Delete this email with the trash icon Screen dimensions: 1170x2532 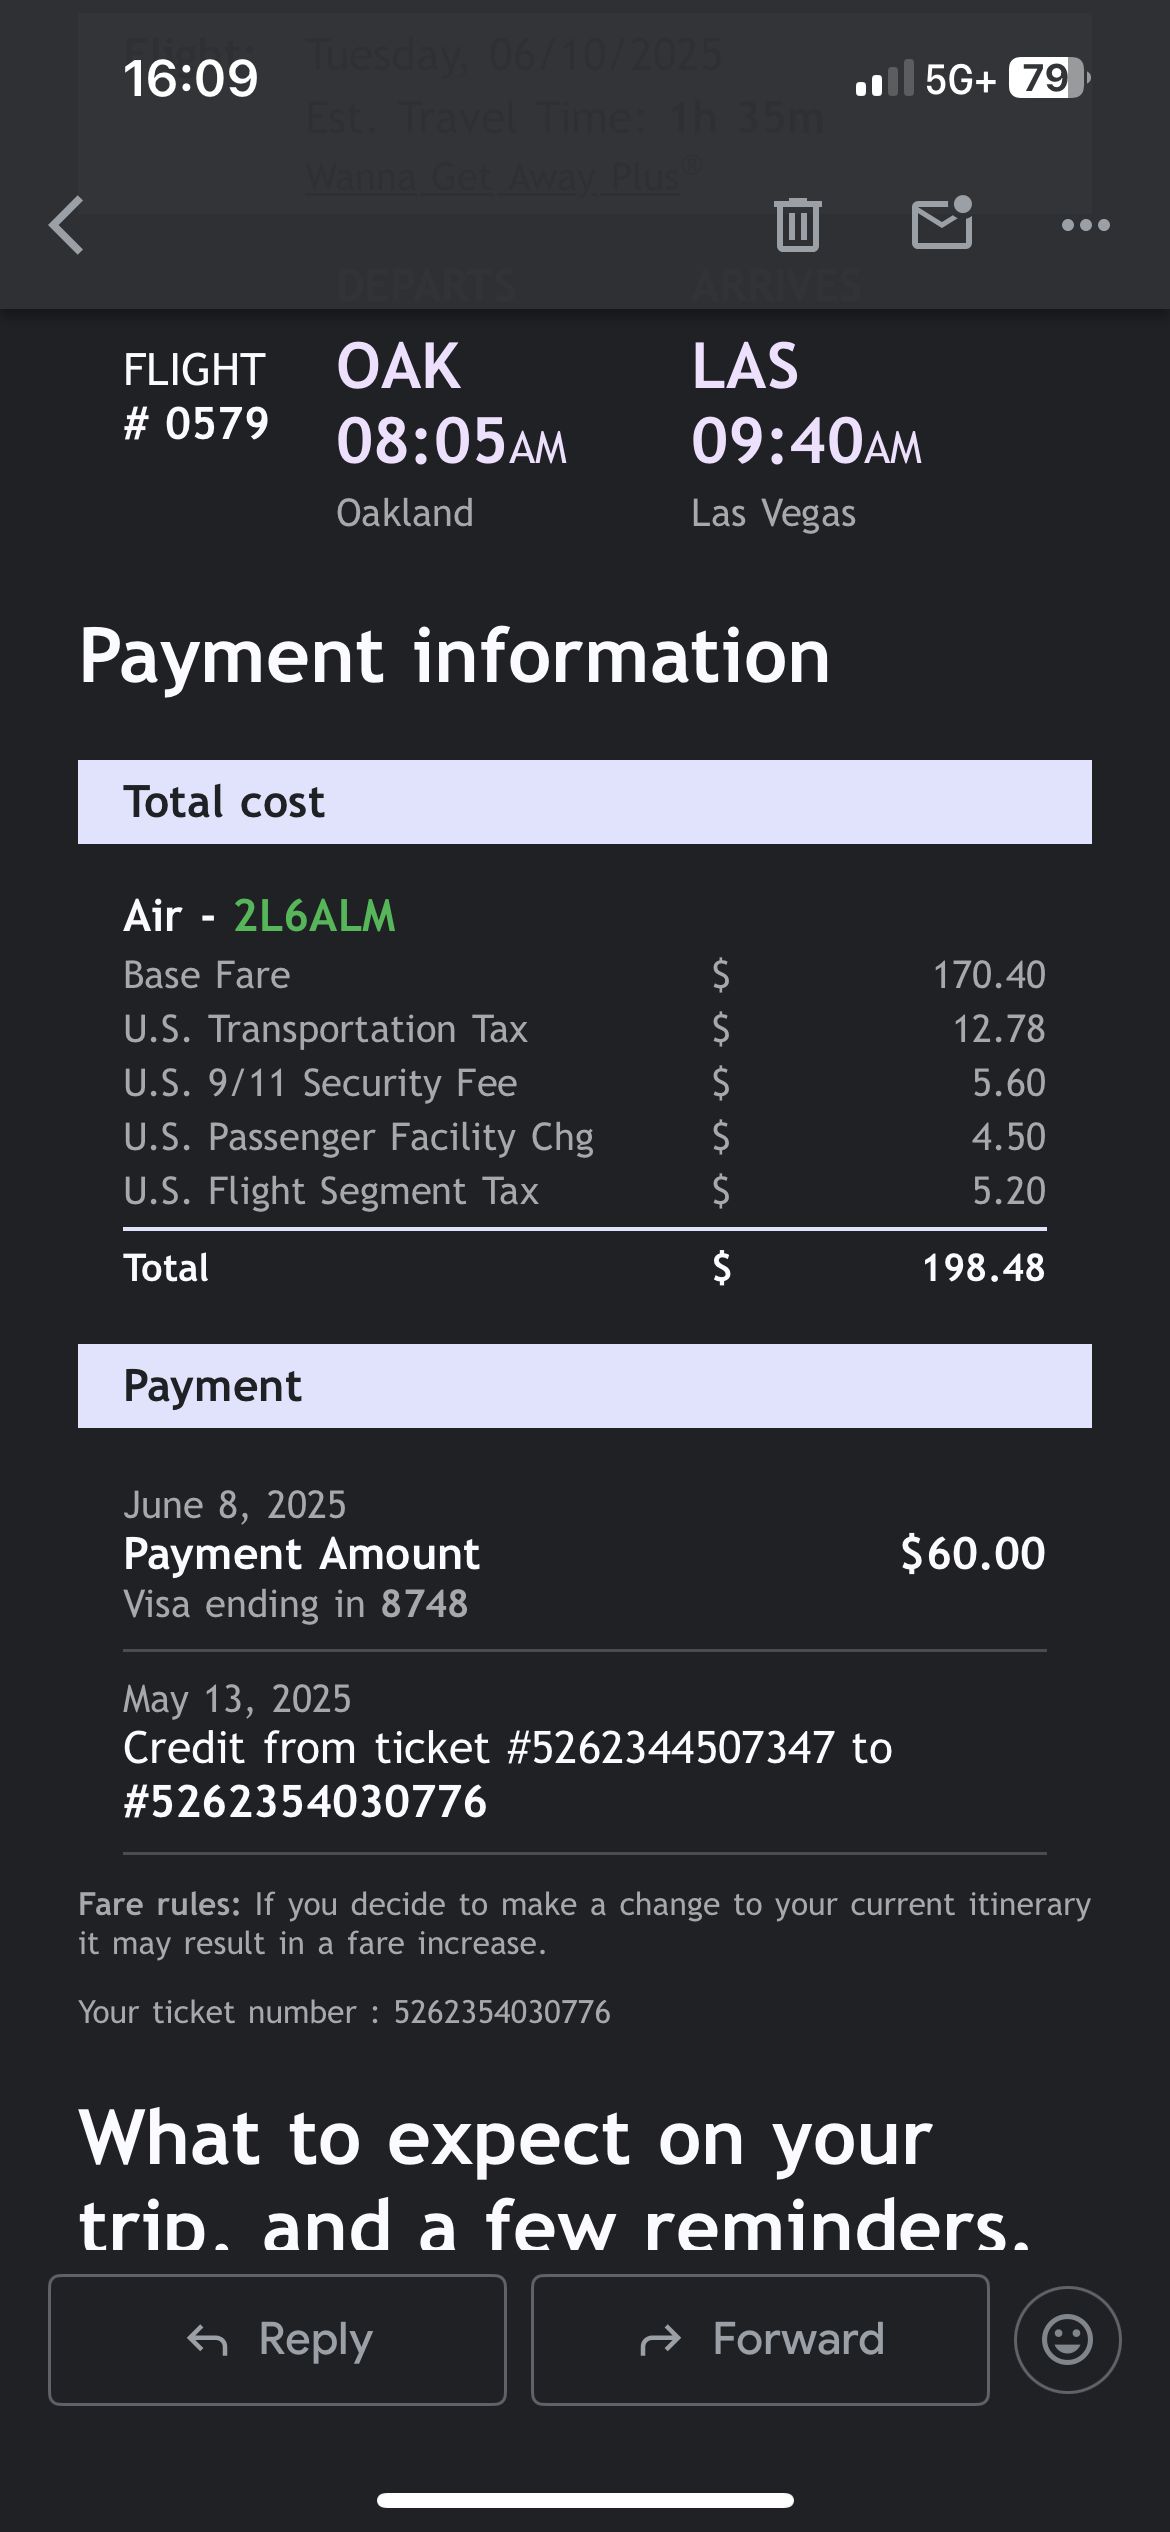click(797, 224)
